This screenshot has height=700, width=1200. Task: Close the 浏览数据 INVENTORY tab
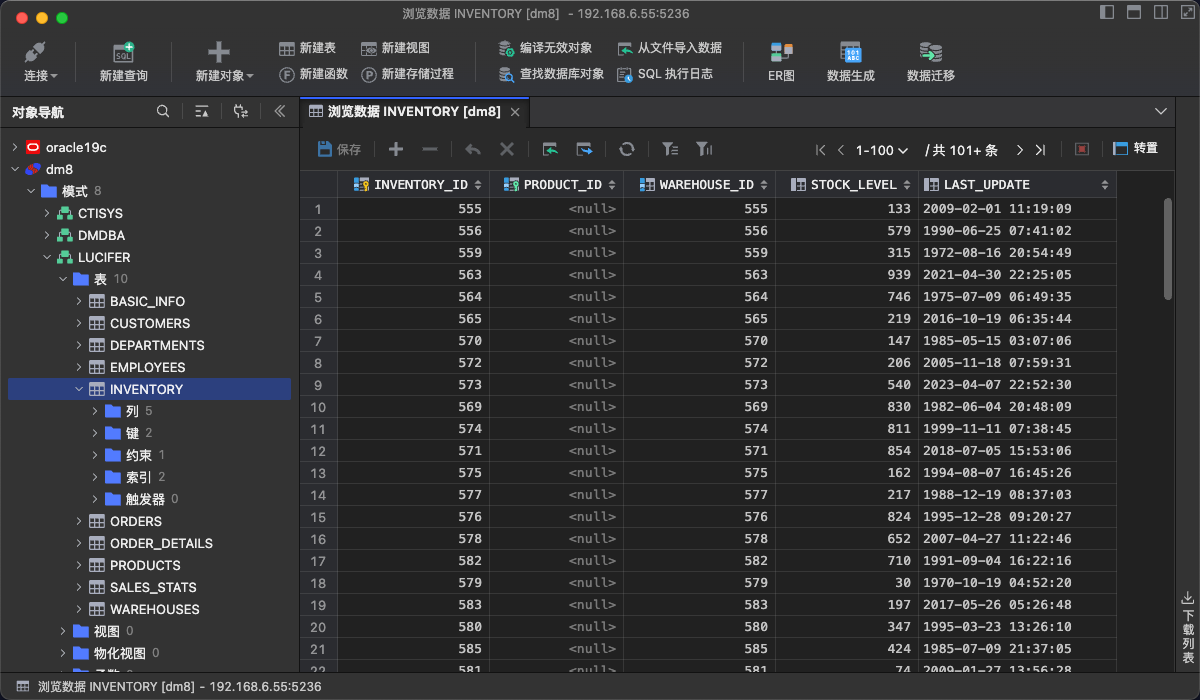click(x=515, y=112)
